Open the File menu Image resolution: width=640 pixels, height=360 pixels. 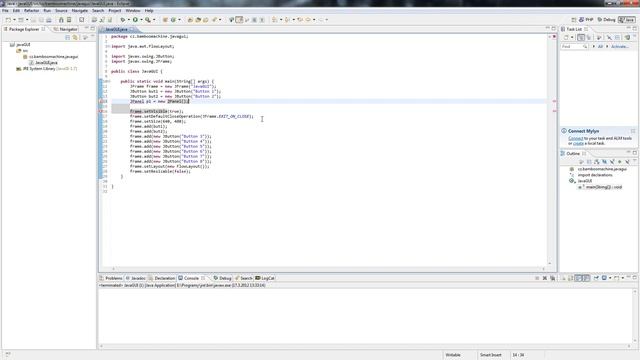click(x=5, y=11)
